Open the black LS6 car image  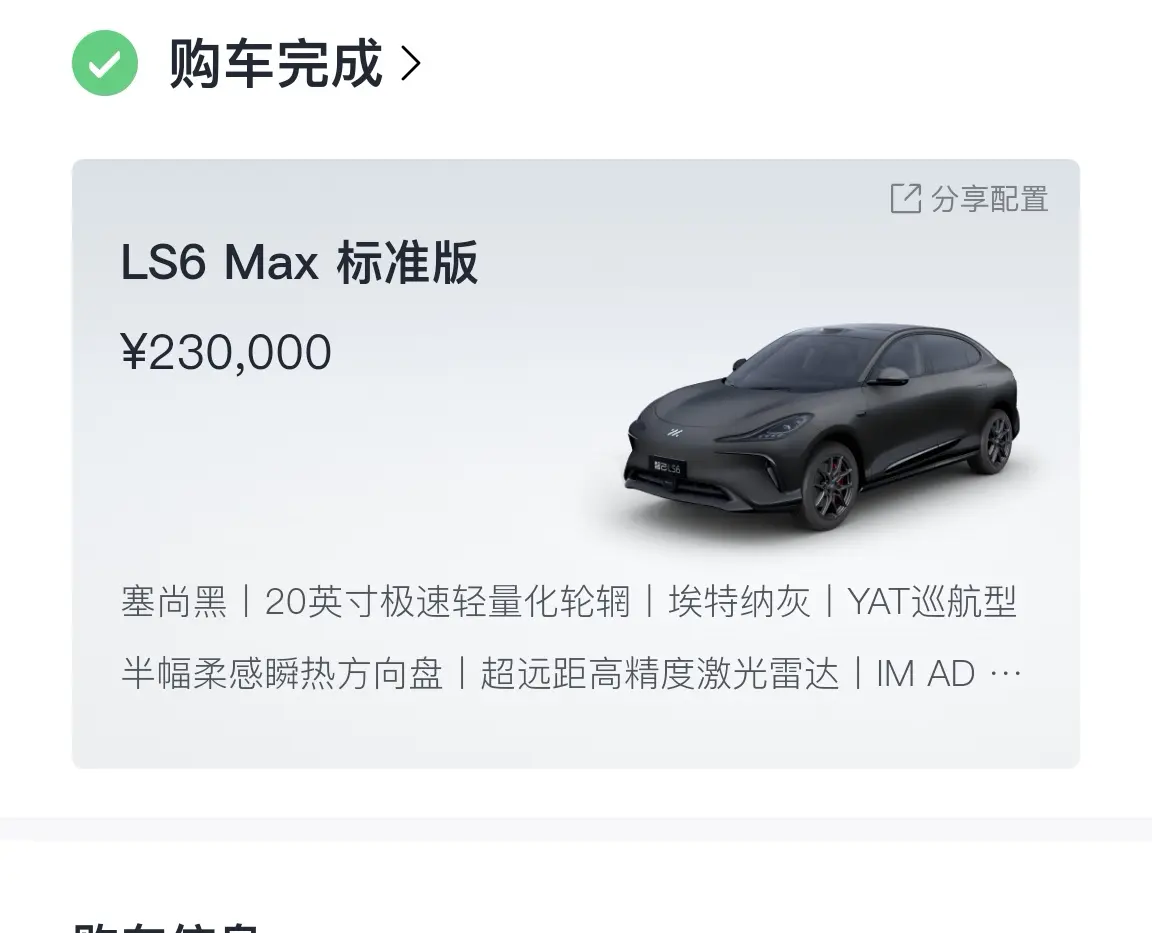(x=821, y=426)
